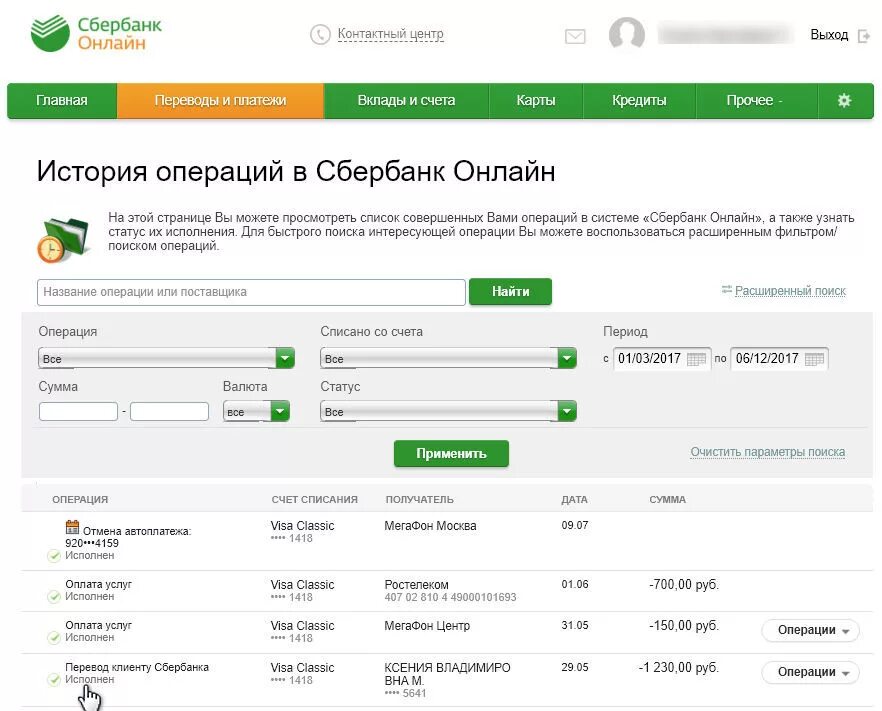Expand Операции menu for МегаФон Центр row
This screenshot has width=882, height=711.
(x=811, y=631)
